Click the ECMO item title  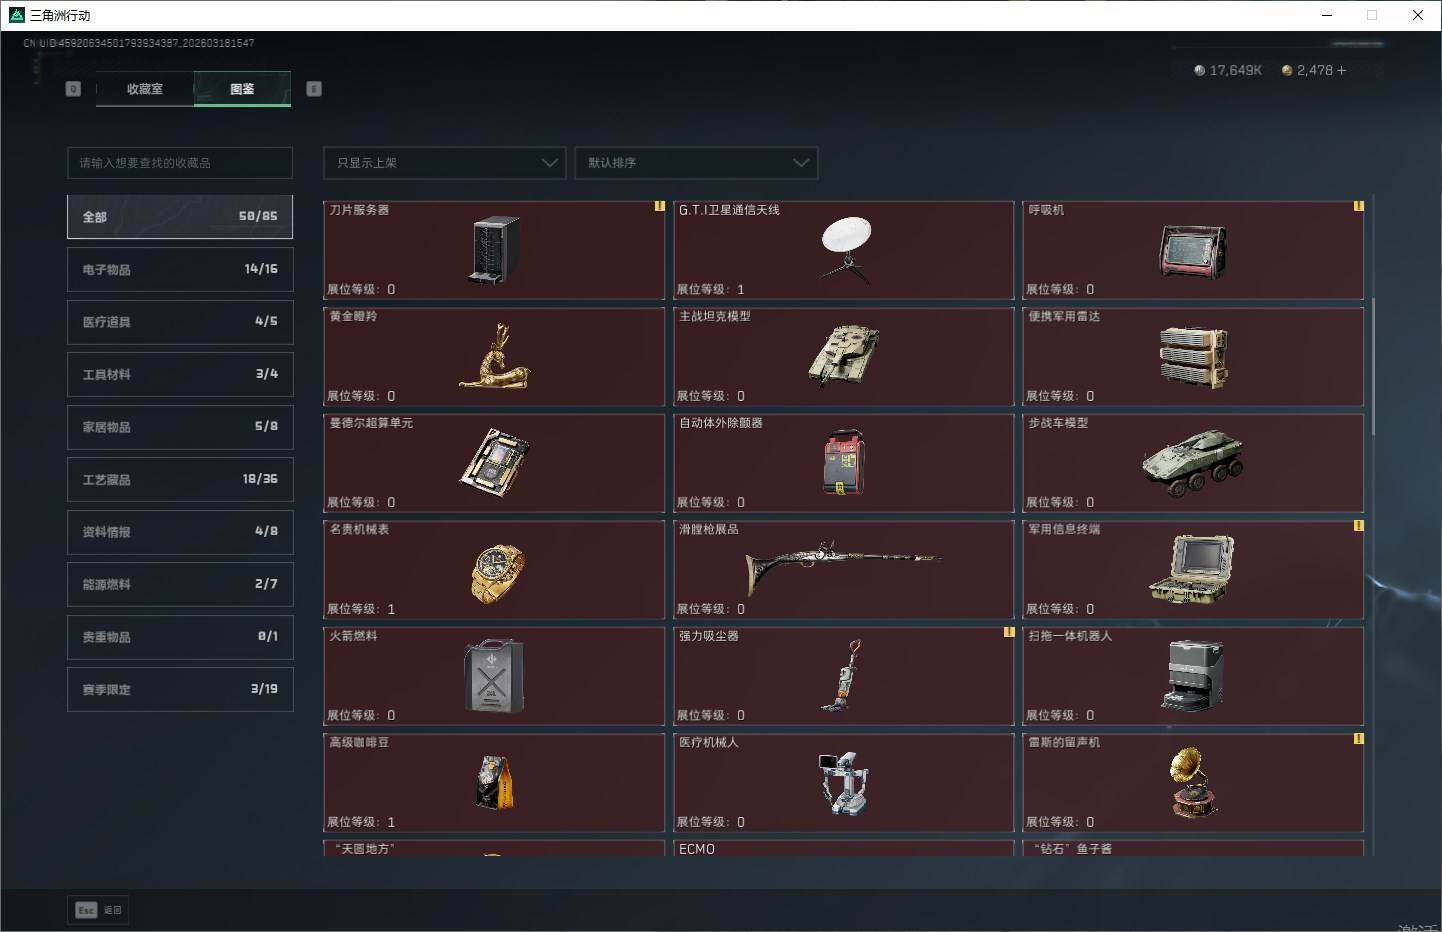[x=697, y=849]
